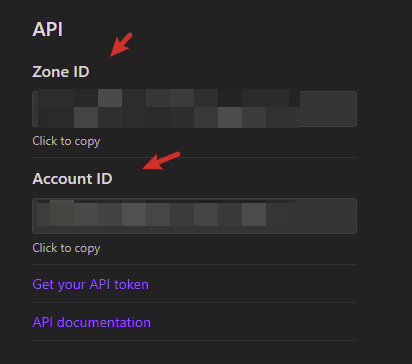
Task: Click the word 'token' in the API token link
Action: (x=131, y=285)
